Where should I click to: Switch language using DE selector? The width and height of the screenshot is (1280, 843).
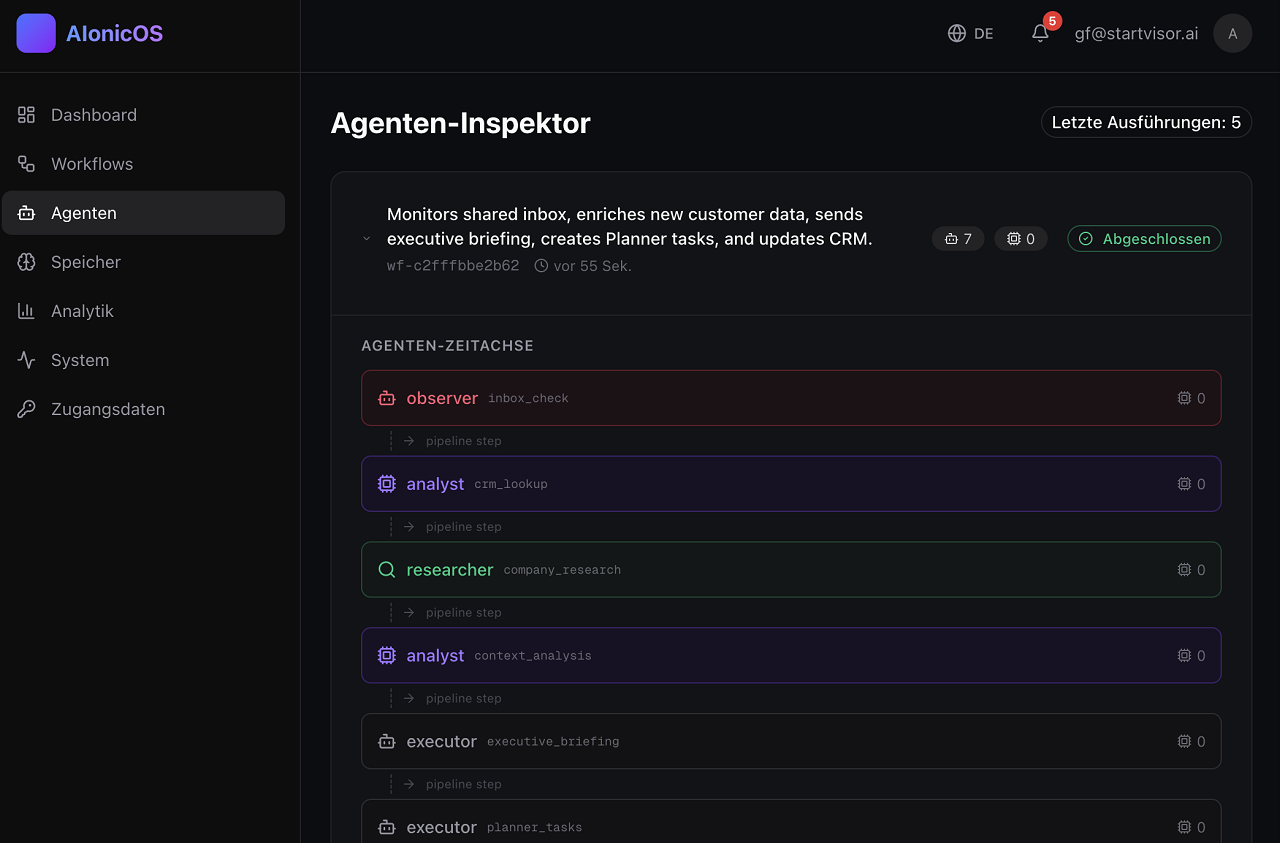tap(983, 33)
